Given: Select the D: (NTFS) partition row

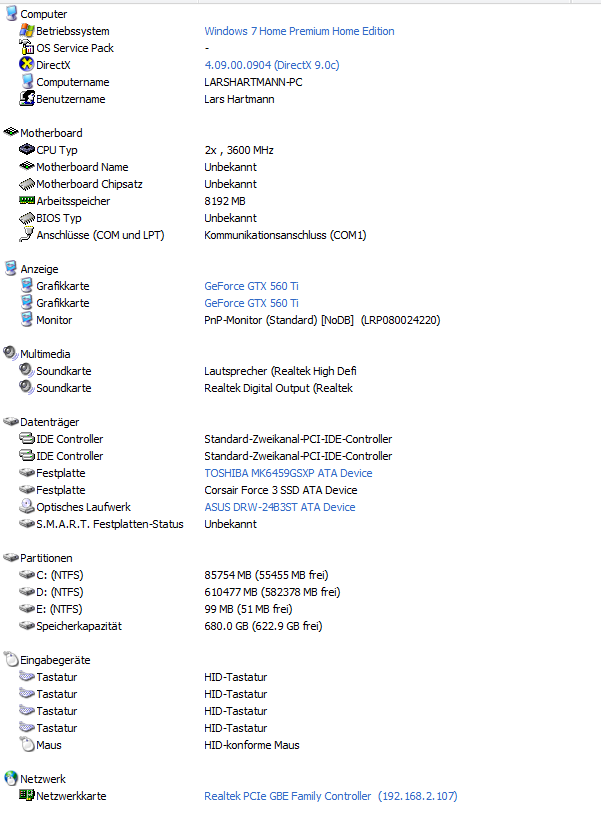Looking at the screenshot, I should tap(60, 592).
